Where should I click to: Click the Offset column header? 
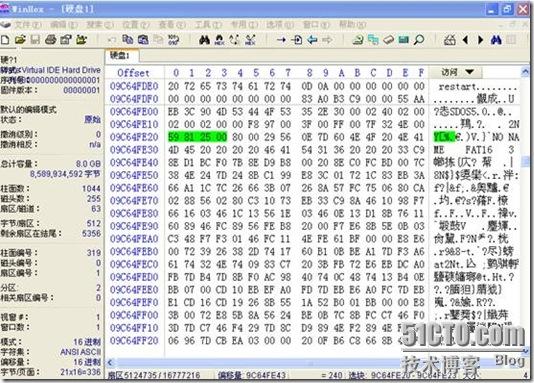[133, 73]
